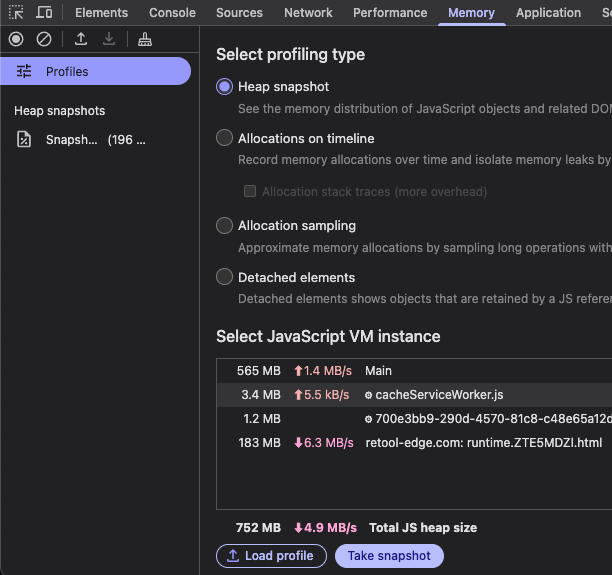Click the Load profile button

pyautogui.click(x=270, y=556)
